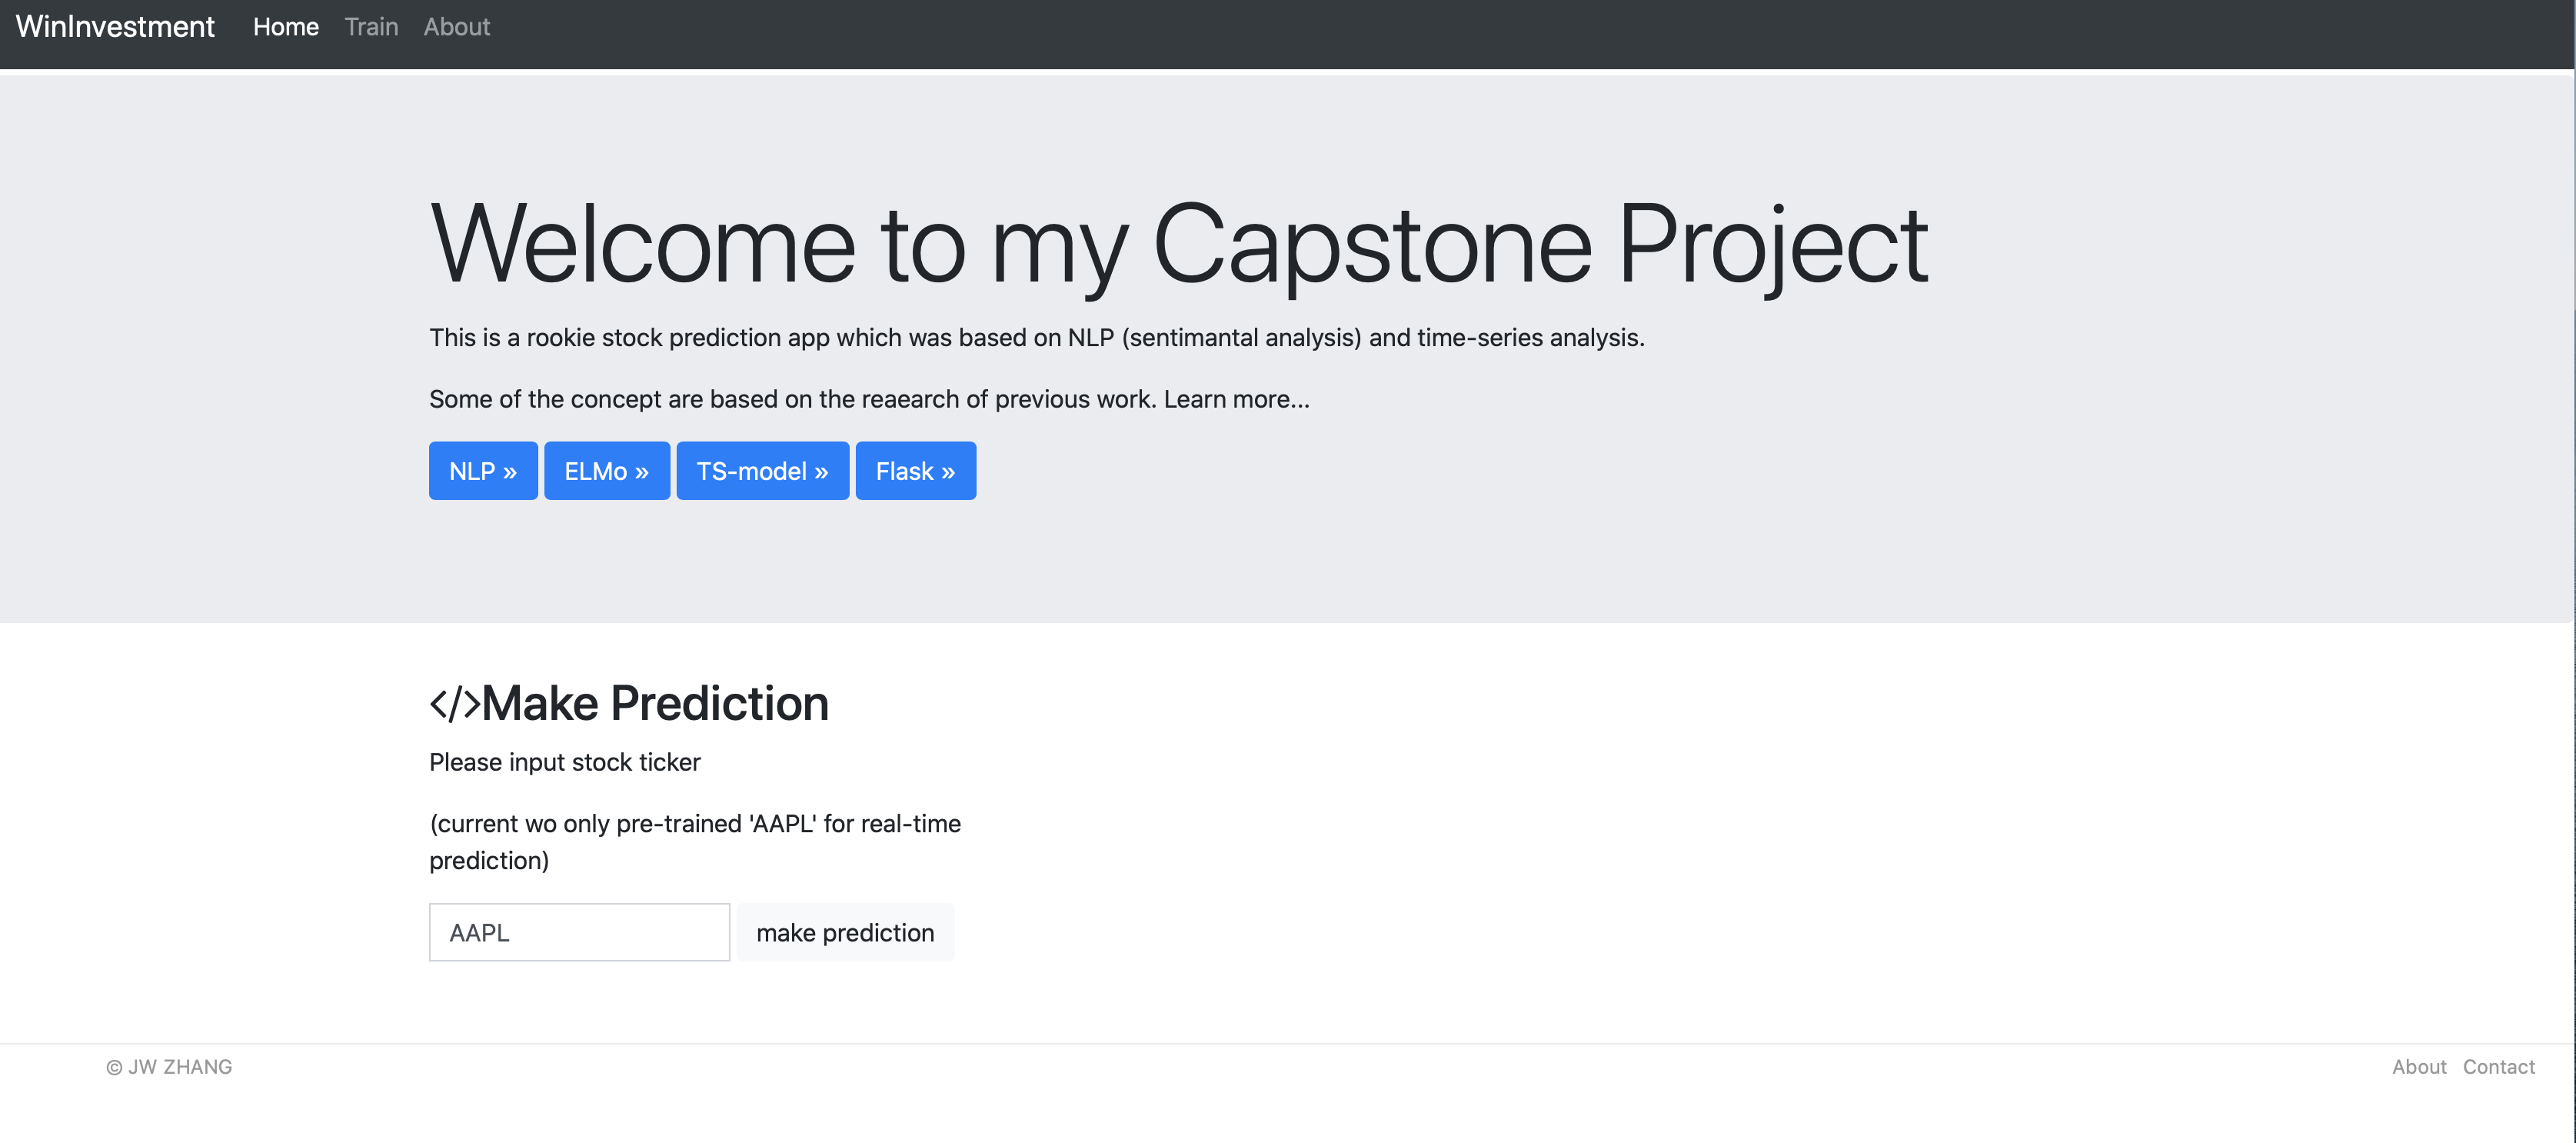
Task: Click the 'Learn more...' text
Action: coord(1236,399)
